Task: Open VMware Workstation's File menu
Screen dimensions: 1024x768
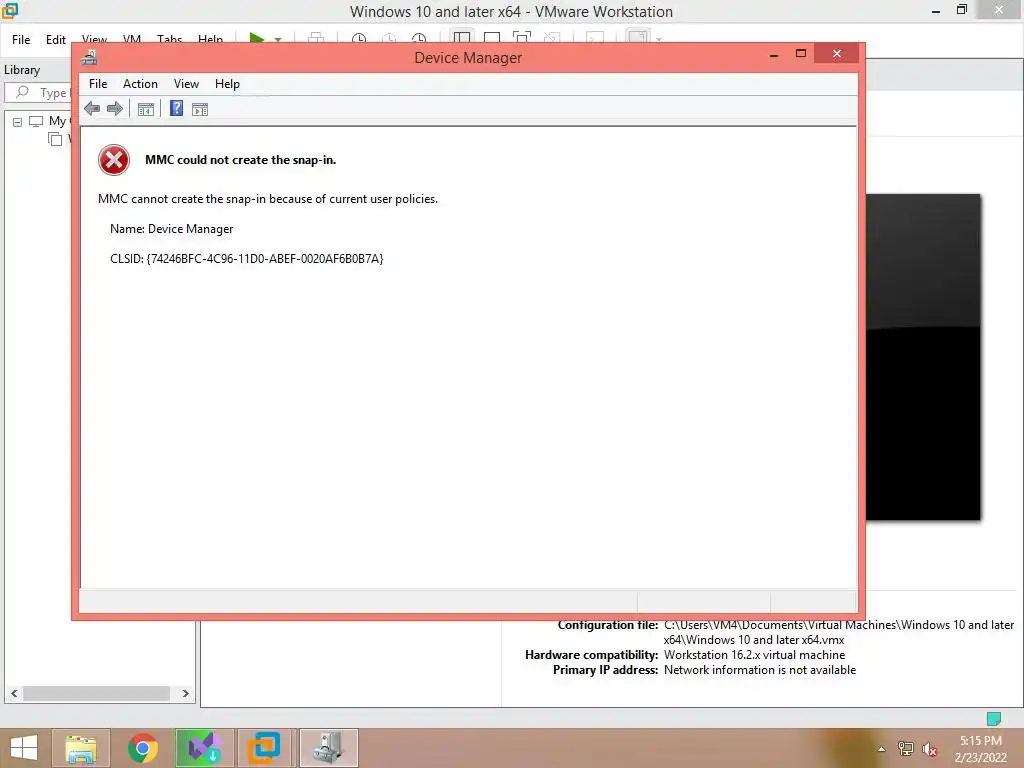Action: pos(21,39)
